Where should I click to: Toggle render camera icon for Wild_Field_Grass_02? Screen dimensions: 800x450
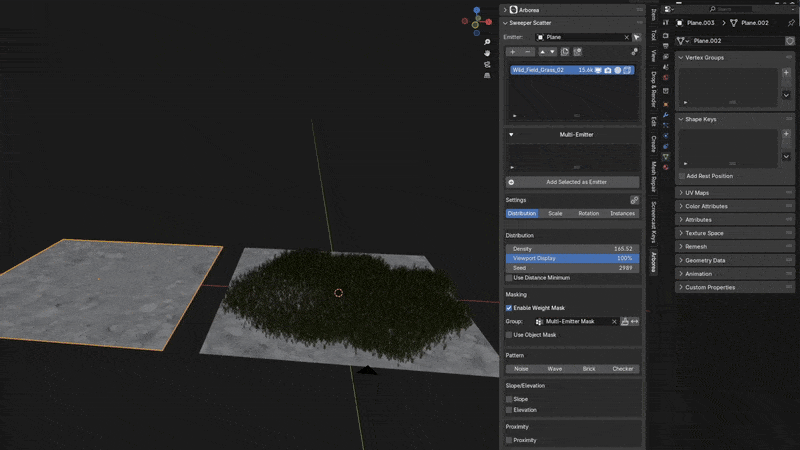[x=608, y=70]
